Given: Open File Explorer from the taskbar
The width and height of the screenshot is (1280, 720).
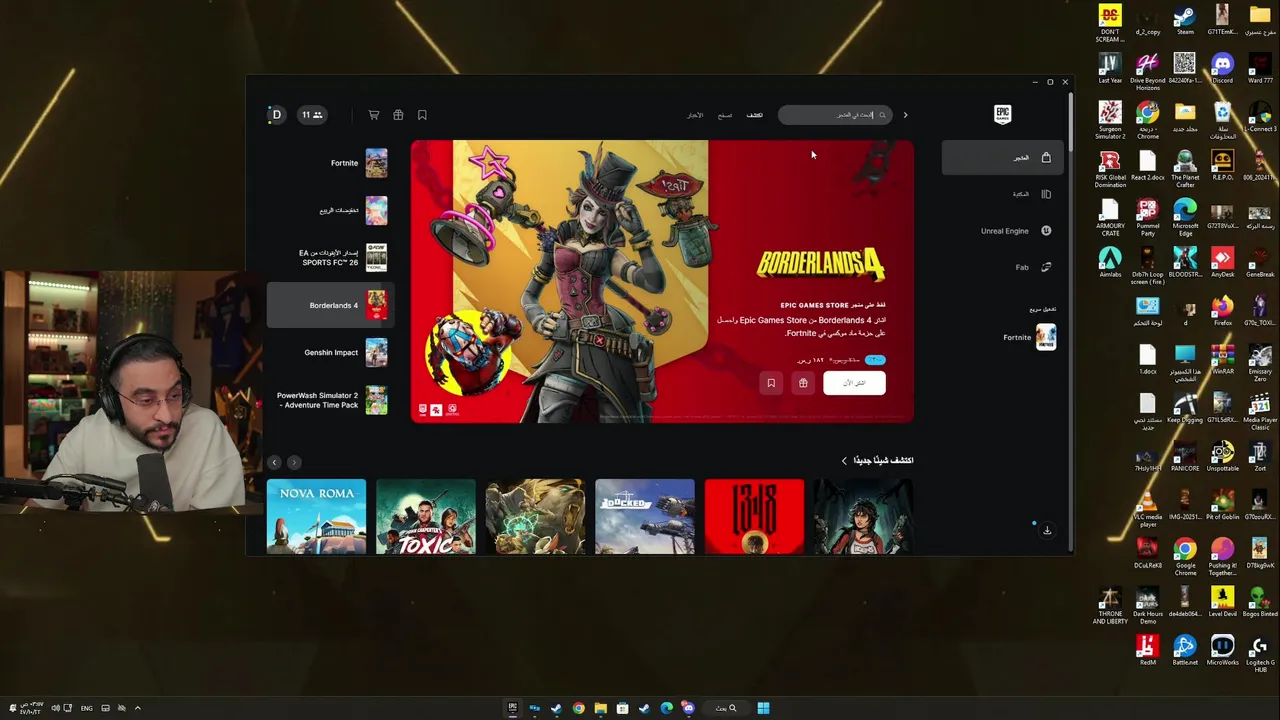Looking at the screenshot, I should coord(600,708).
